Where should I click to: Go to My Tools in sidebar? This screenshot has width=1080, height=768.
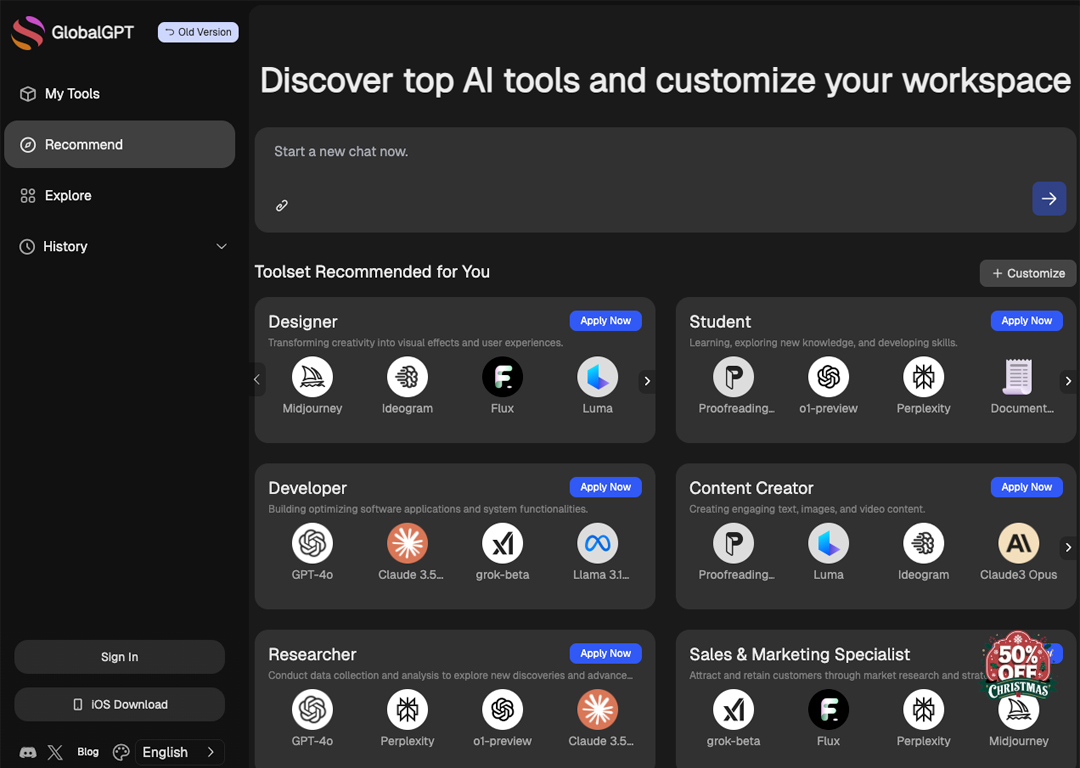(72, 94)
